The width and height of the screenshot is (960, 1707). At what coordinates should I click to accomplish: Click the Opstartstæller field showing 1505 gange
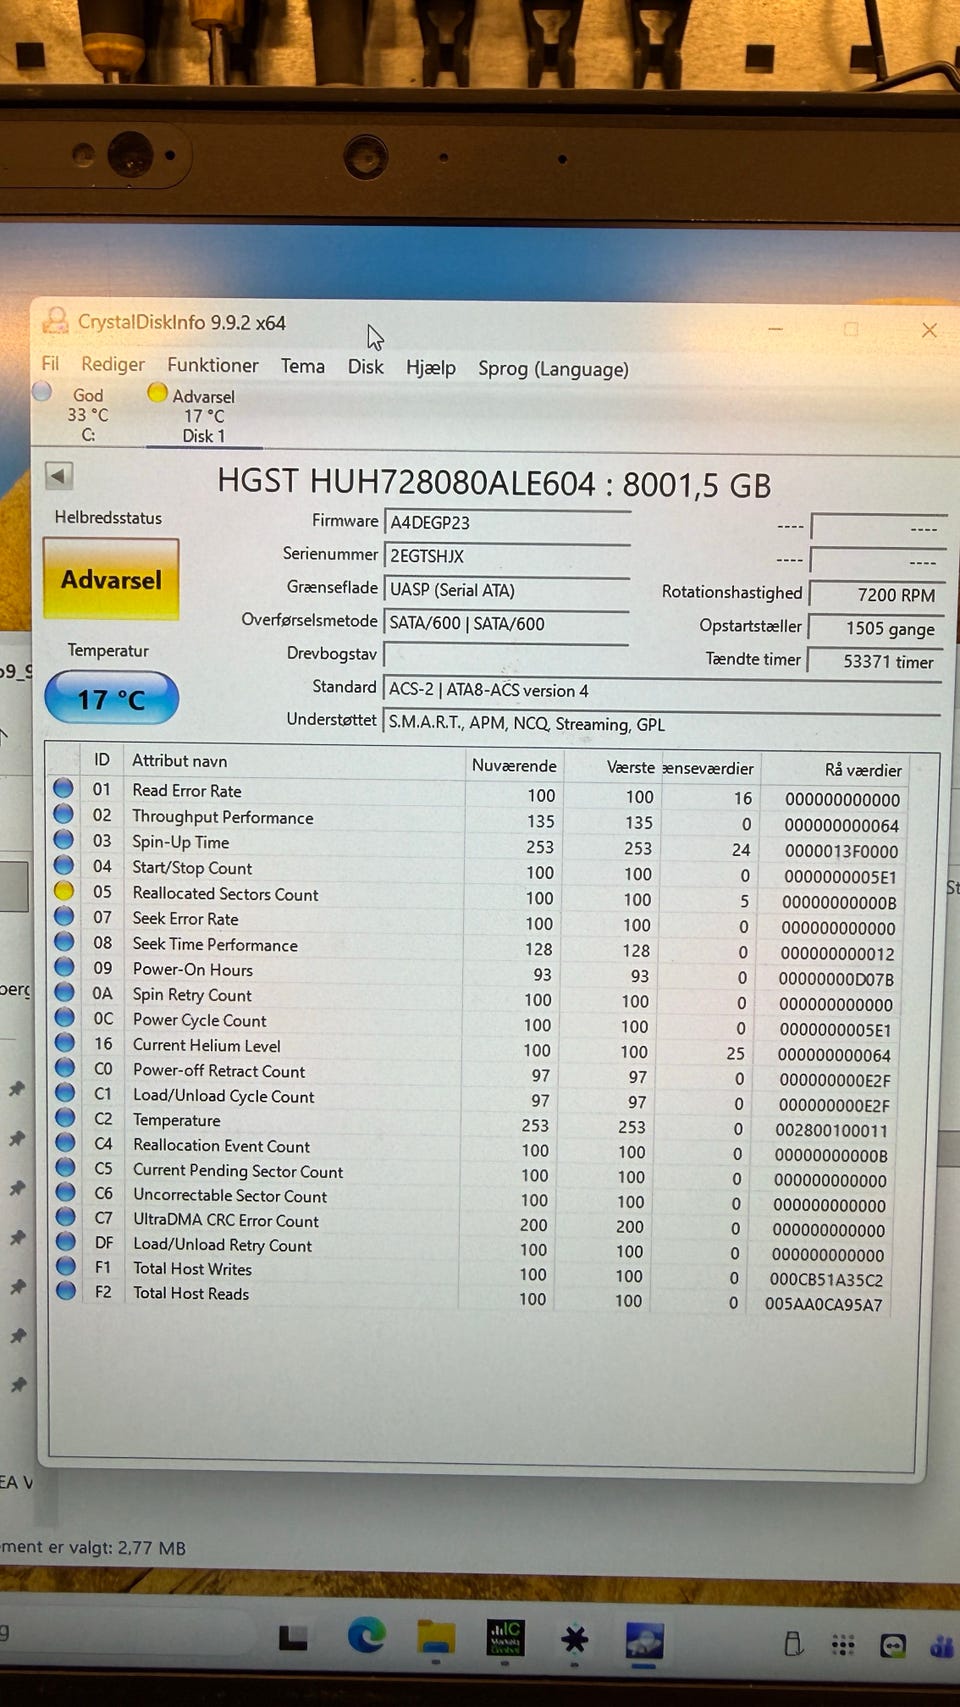click(x=875, y=628)
